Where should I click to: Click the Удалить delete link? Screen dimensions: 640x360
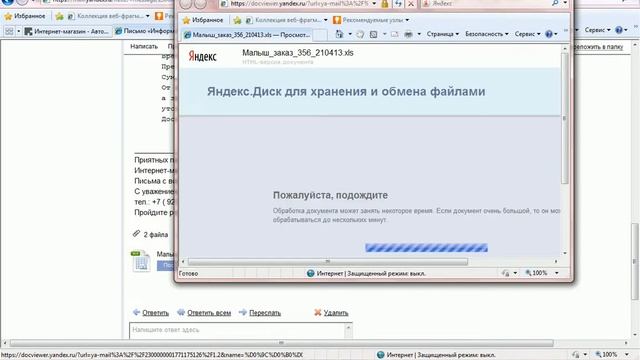[336, 313]
